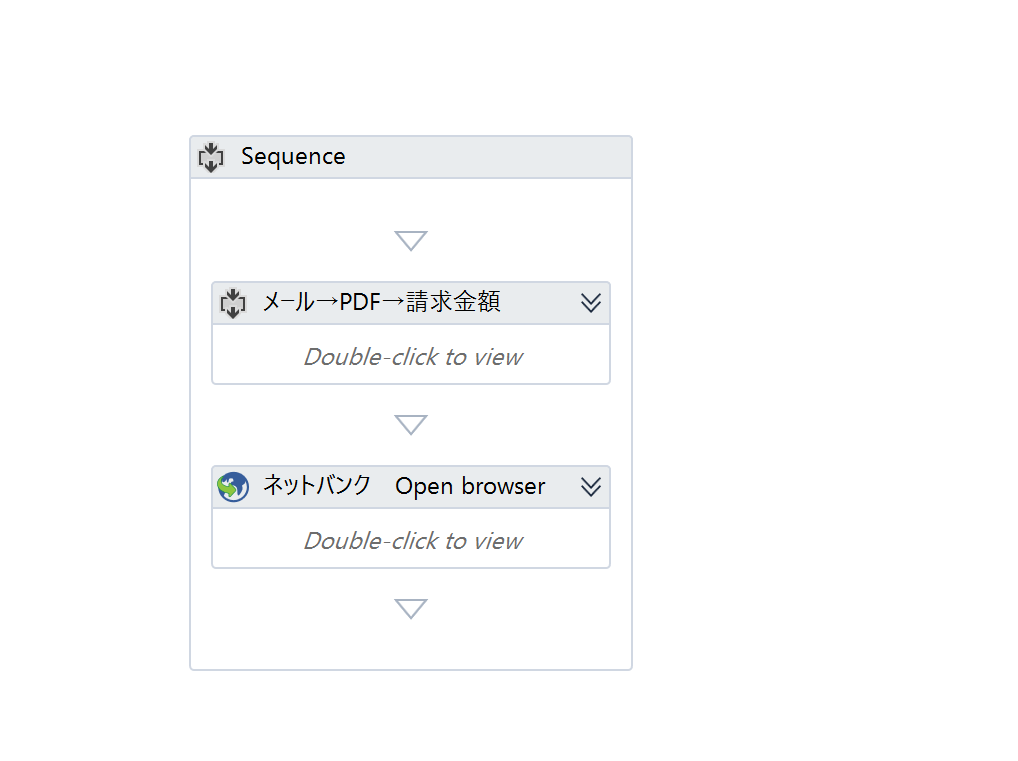Select the メール→PDF→請求金額 title label
The image size is (1018, 761).
382,302
